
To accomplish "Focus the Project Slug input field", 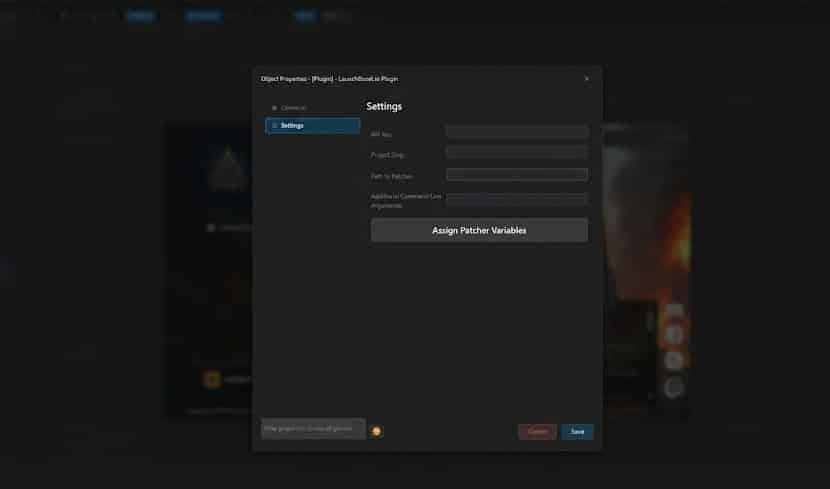I will [x=517, y=152].
